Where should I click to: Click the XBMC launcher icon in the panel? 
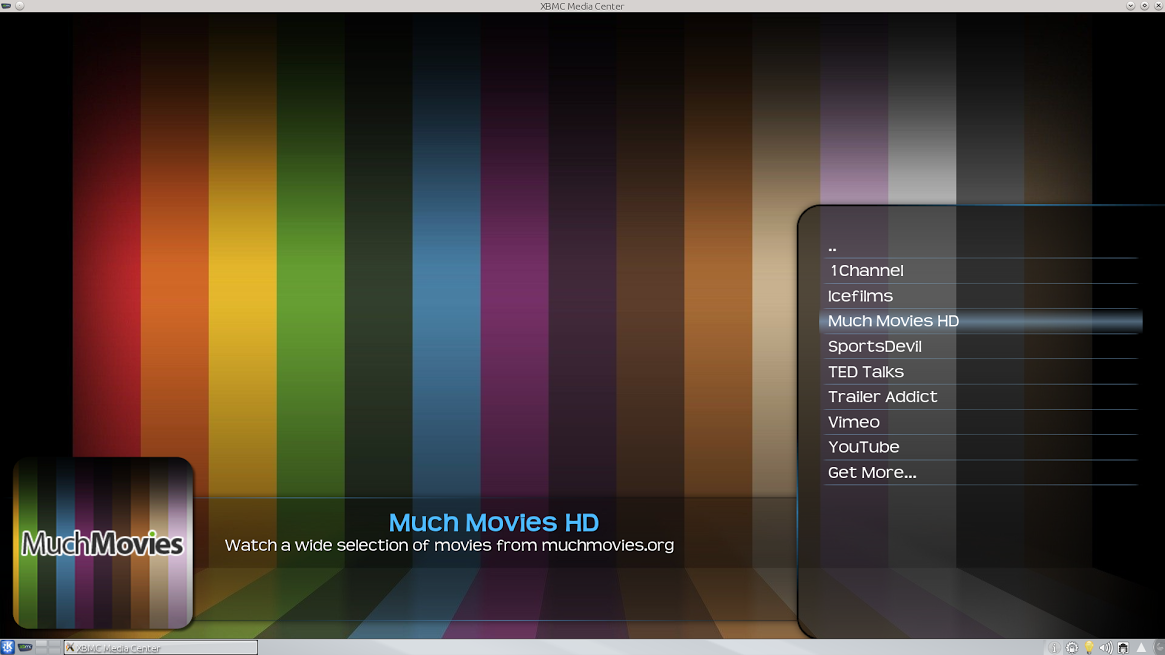tap(25, 648)
